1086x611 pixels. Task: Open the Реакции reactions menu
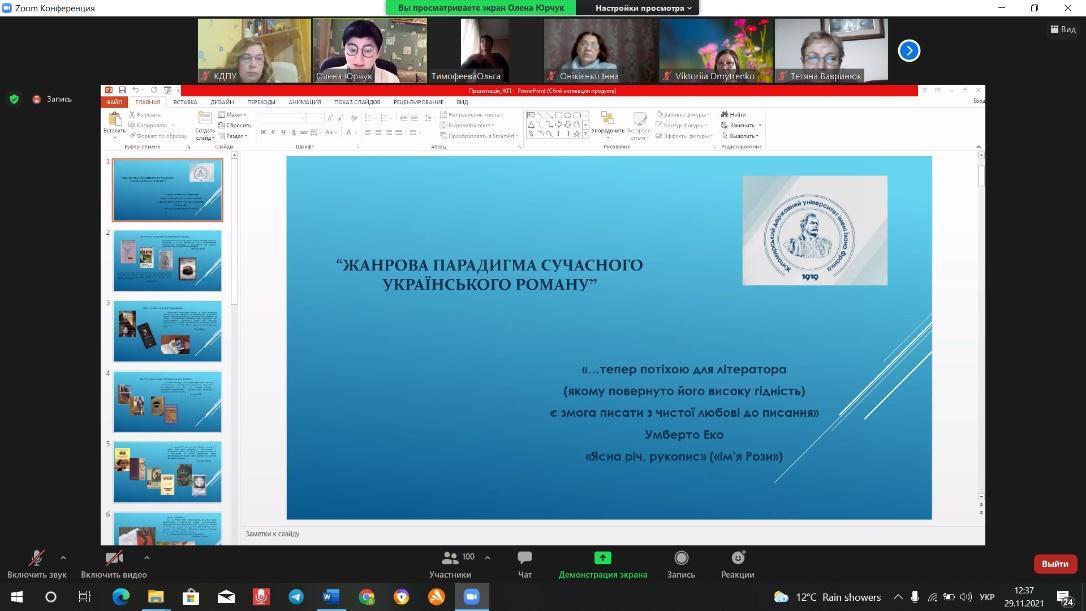coord(737,563)
